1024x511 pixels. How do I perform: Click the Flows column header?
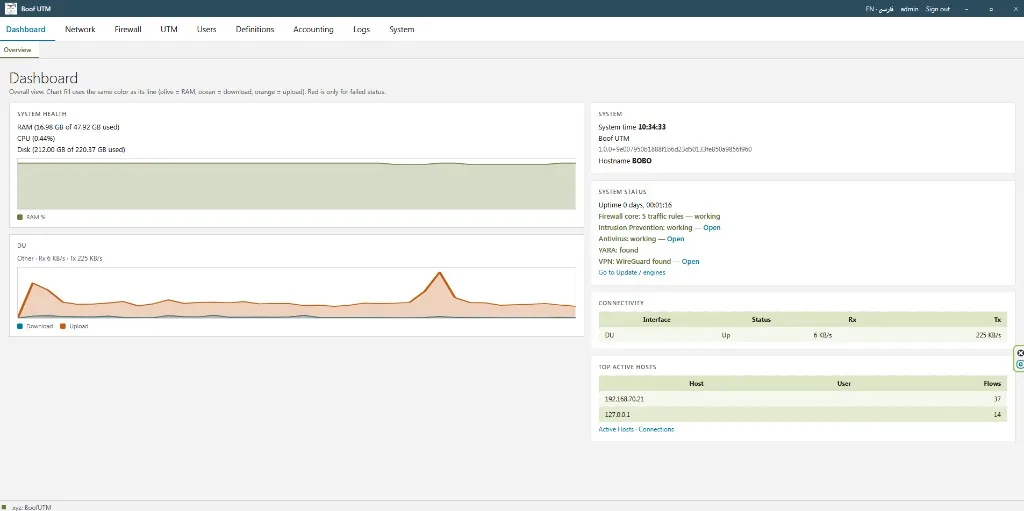coord(992,384)
